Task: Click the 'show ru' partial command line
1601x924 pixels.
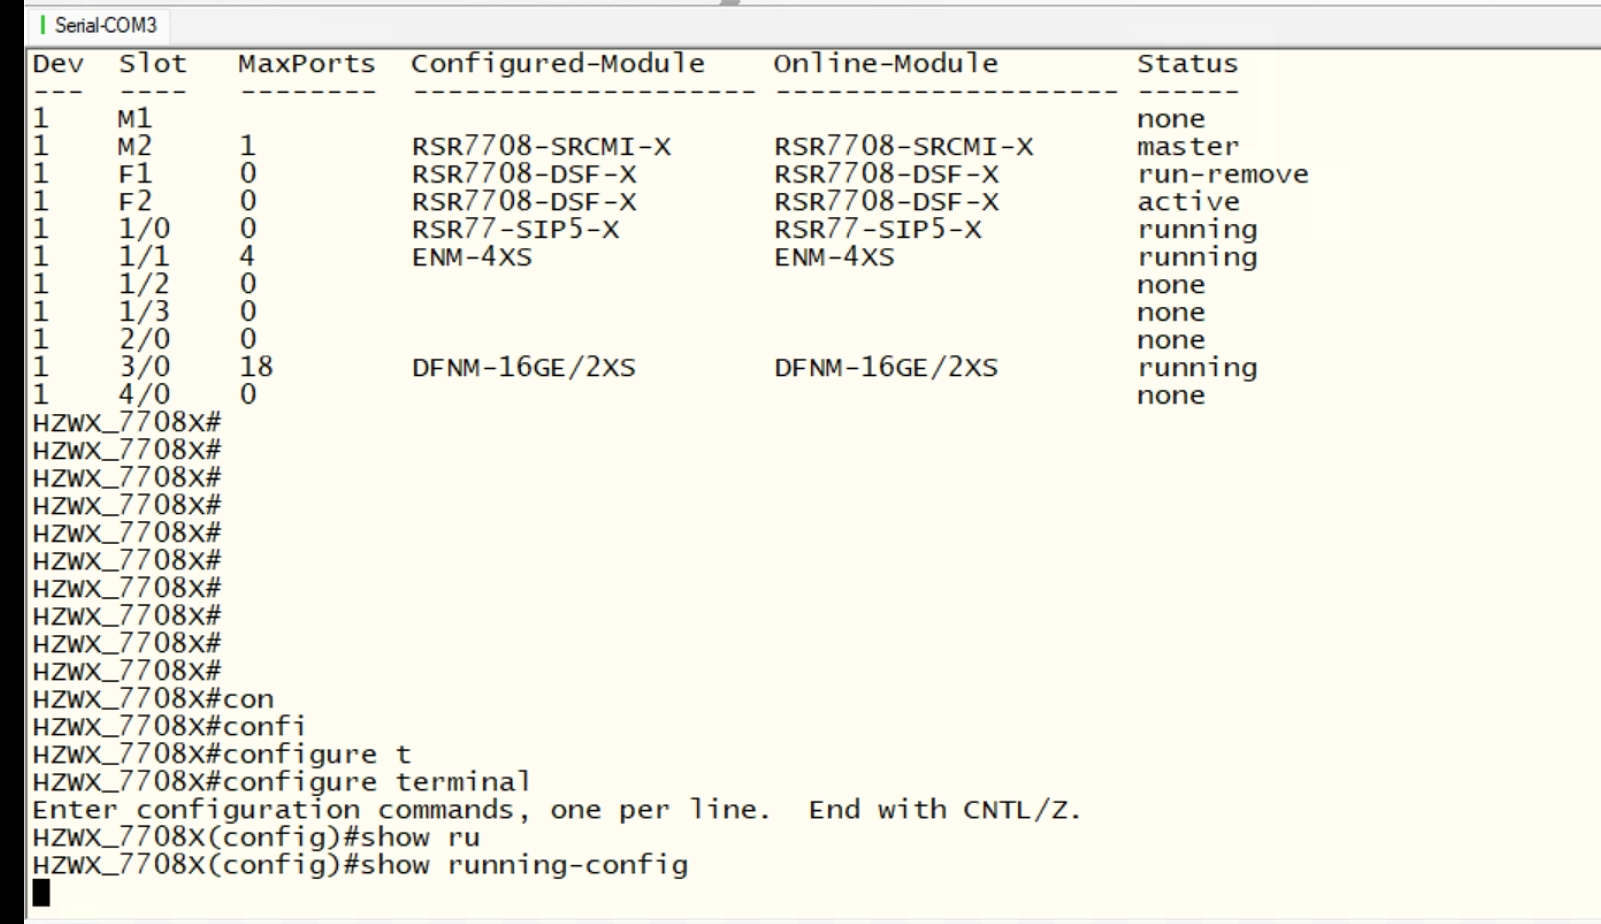Action: 256,837
